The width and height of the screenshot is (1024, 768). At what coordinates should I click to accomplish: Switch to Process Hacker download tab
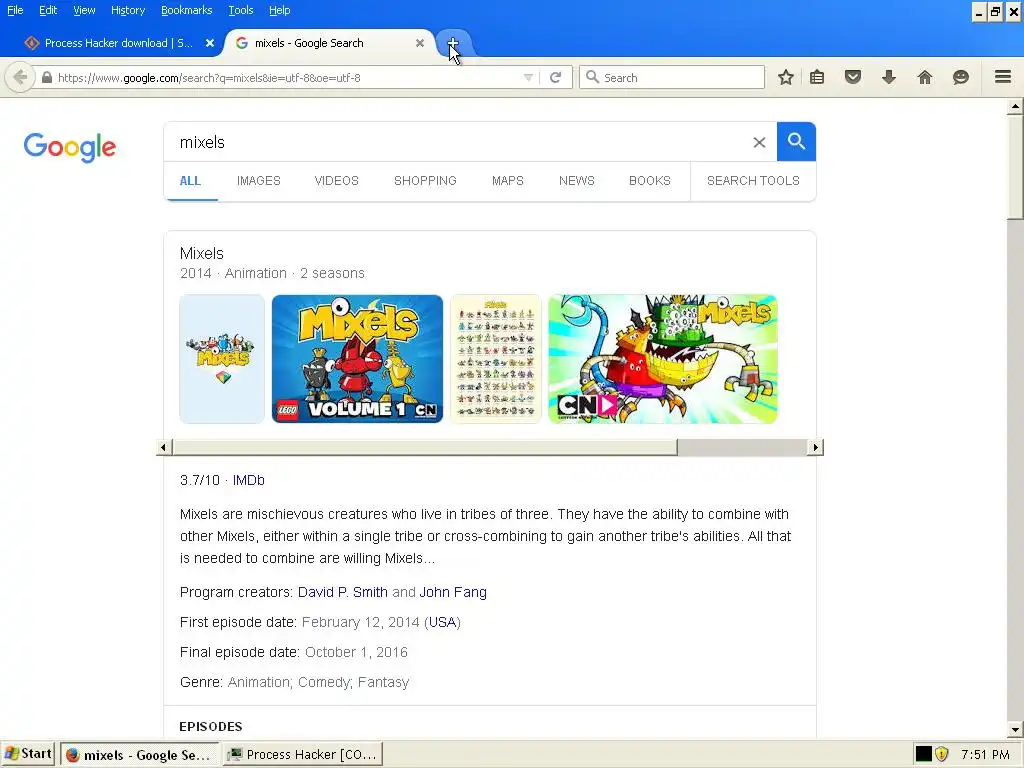tap(118, 43)
